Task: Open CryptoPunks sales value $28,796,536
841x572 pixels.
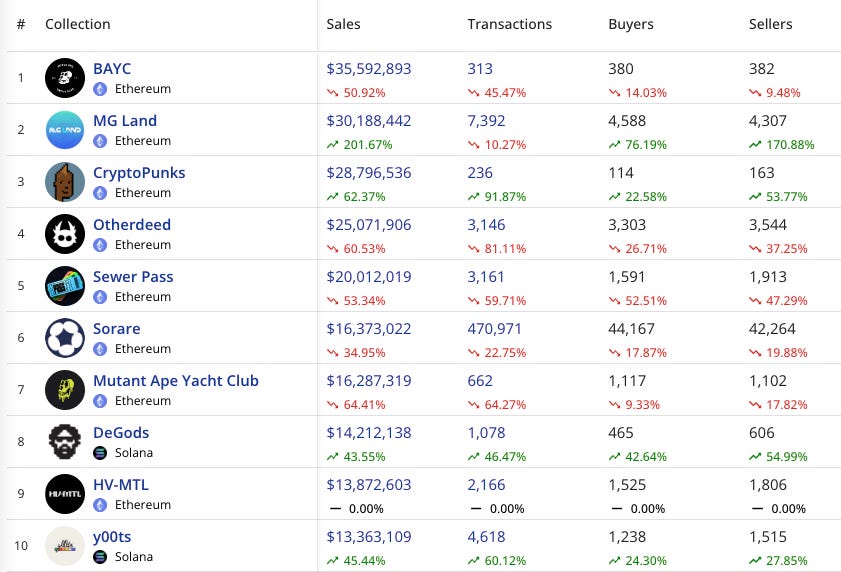Action: click(x=369, y=173)
